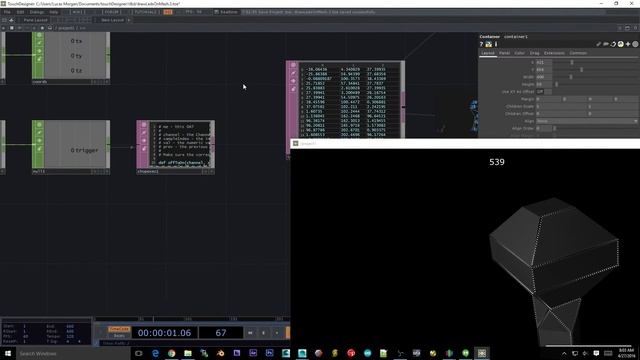Viewport: 640px width, 360px height.
Task: Click the Windows Start button
Action: click(8, 353)
